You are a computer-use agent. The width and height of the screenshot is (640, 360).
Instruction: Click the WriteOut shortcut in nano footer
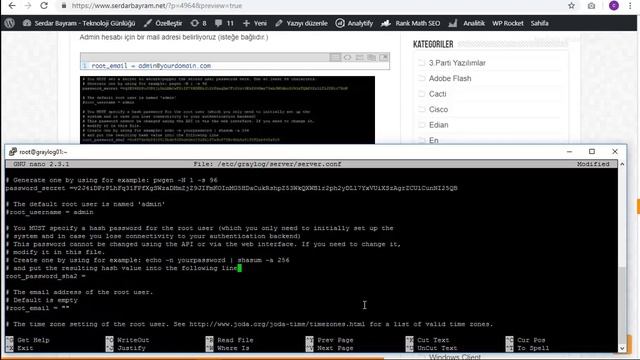point(127,340)
